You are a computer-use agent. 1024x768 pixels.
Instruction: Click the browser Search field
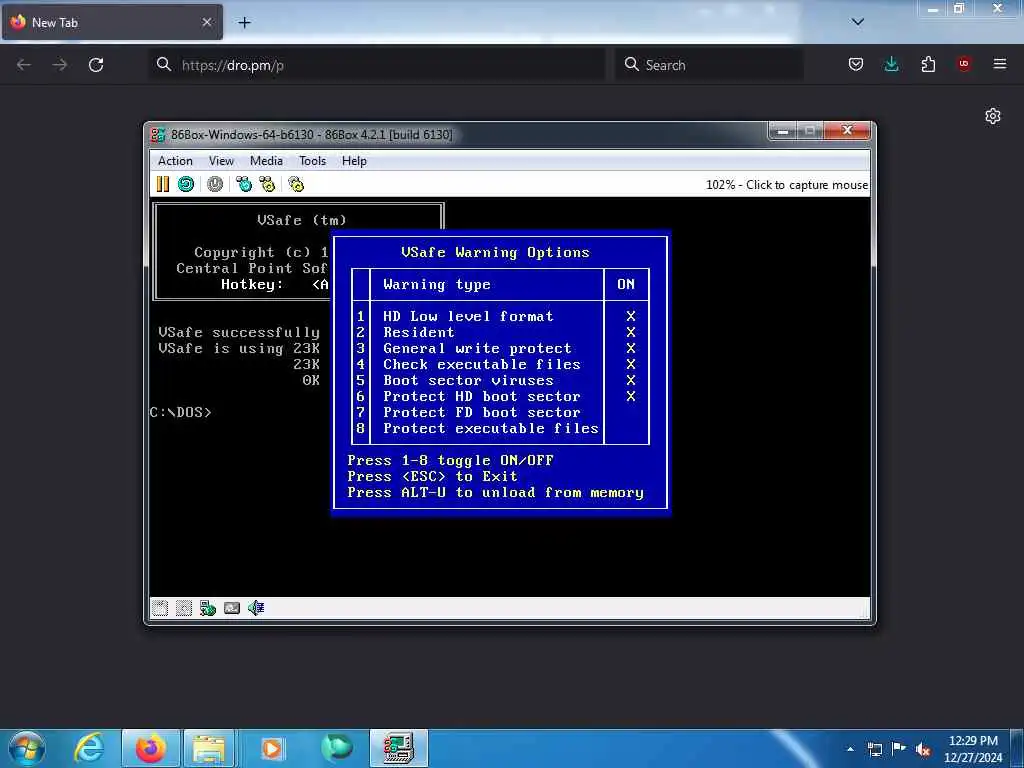(x=709, y=65)
